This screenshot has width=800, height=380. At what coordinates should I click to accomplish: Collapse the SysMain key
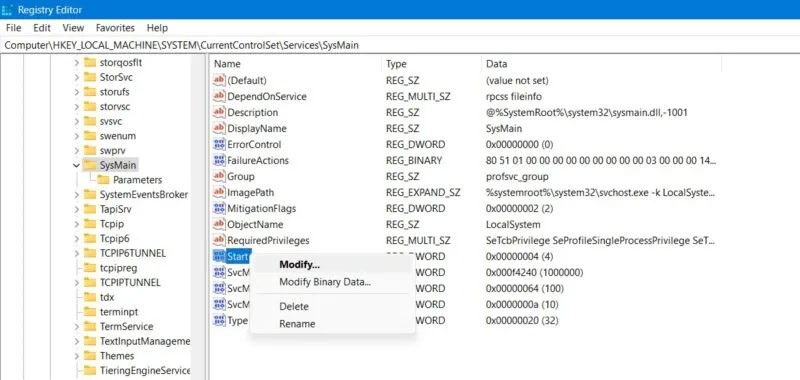pos(77,165)
